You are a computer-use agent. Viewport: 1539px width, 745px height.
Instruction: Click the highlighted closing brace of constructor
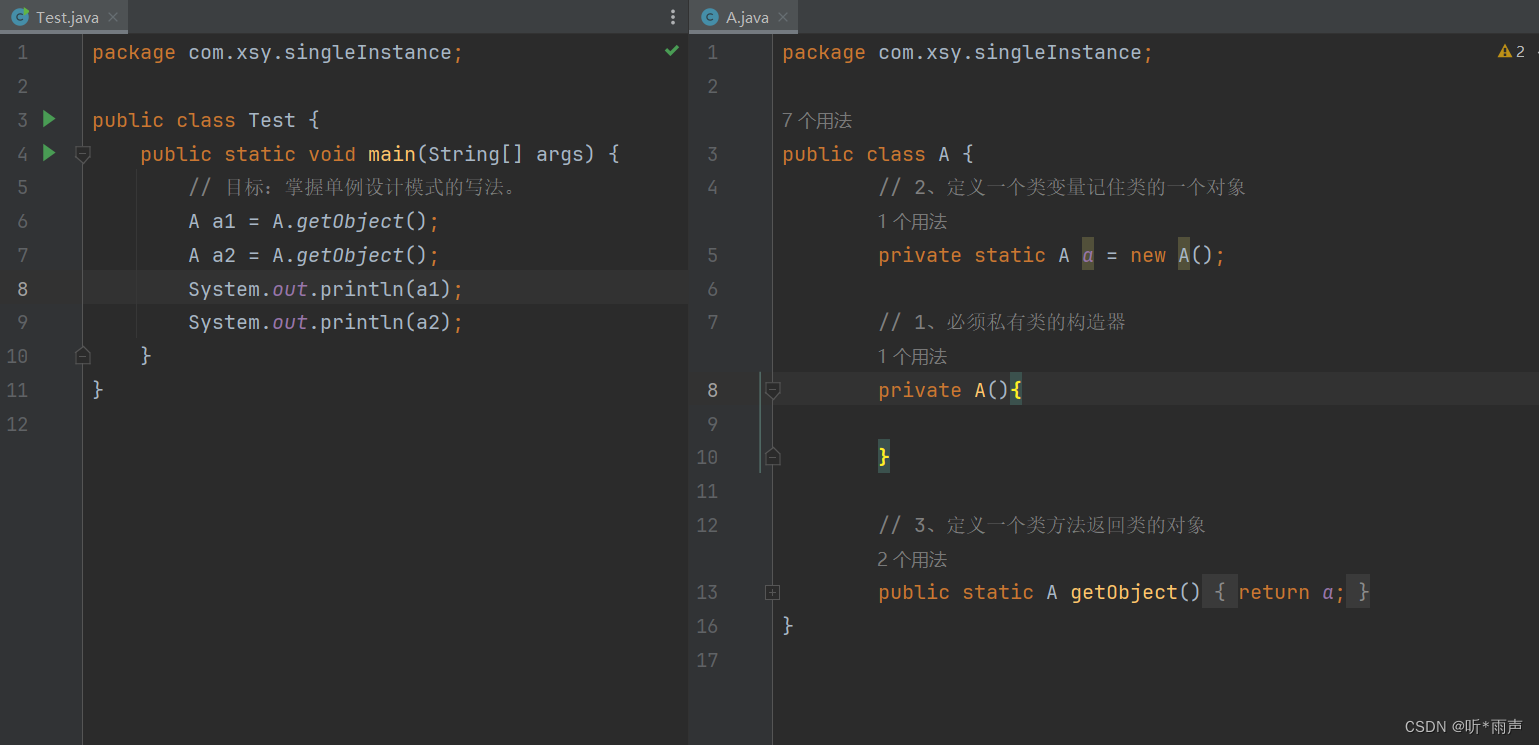(x=884, y=457)
